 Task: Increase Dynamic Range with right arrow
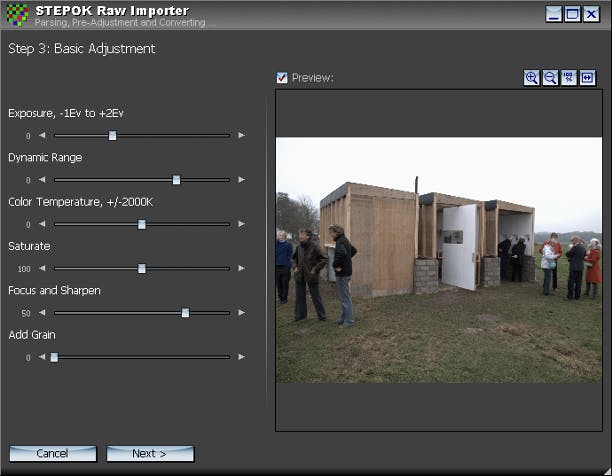click(242, 179)
